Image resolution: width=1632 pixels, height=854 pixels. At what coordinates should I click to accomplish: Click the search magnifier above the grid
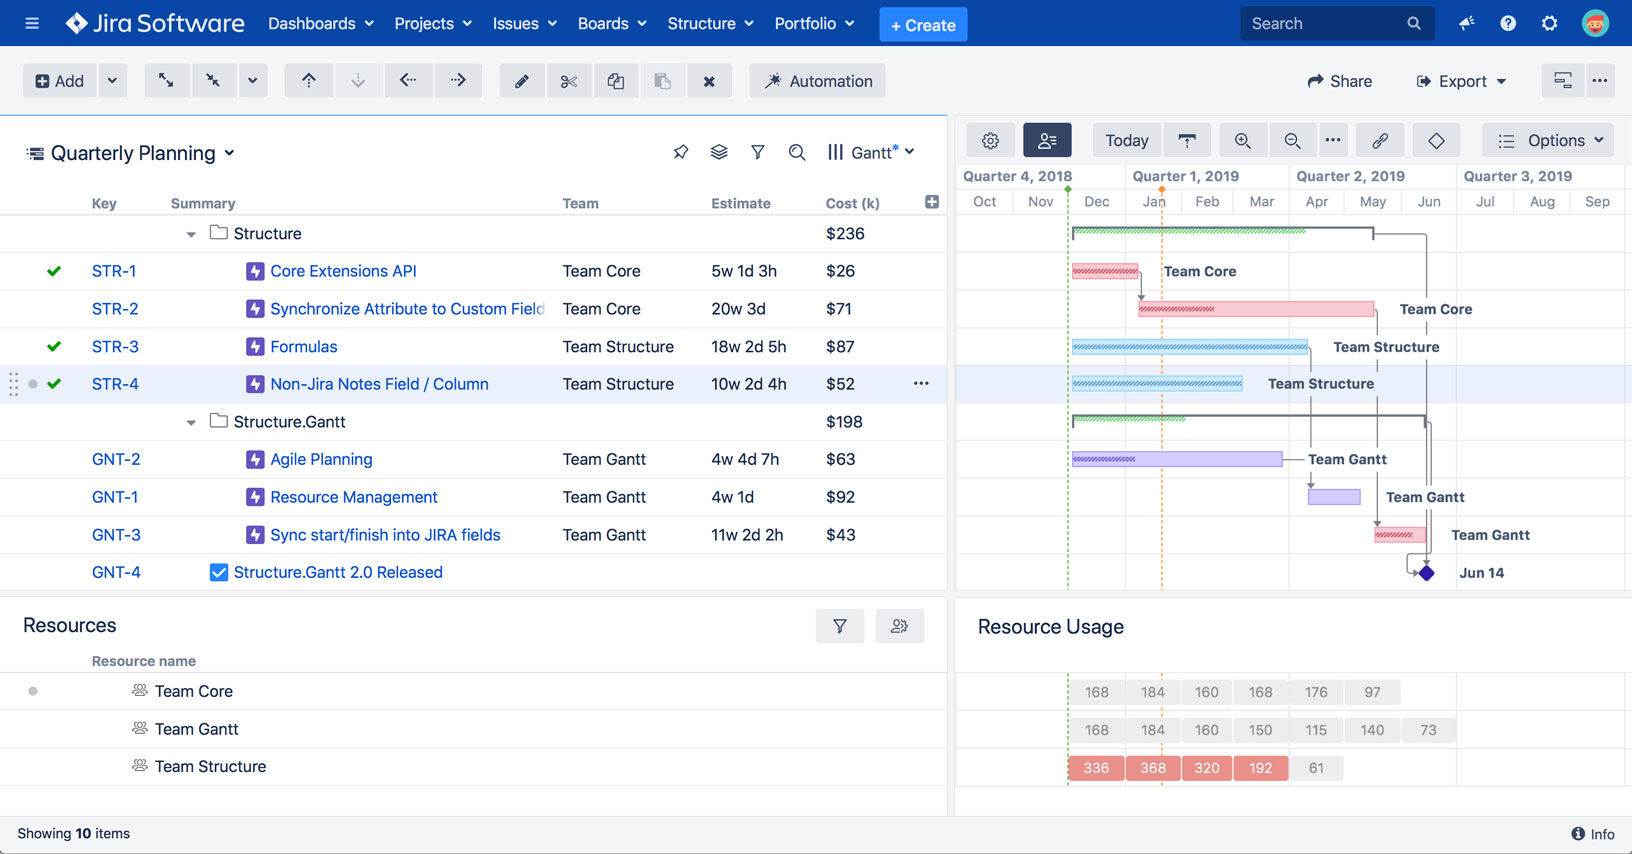(x=797, y=152)
